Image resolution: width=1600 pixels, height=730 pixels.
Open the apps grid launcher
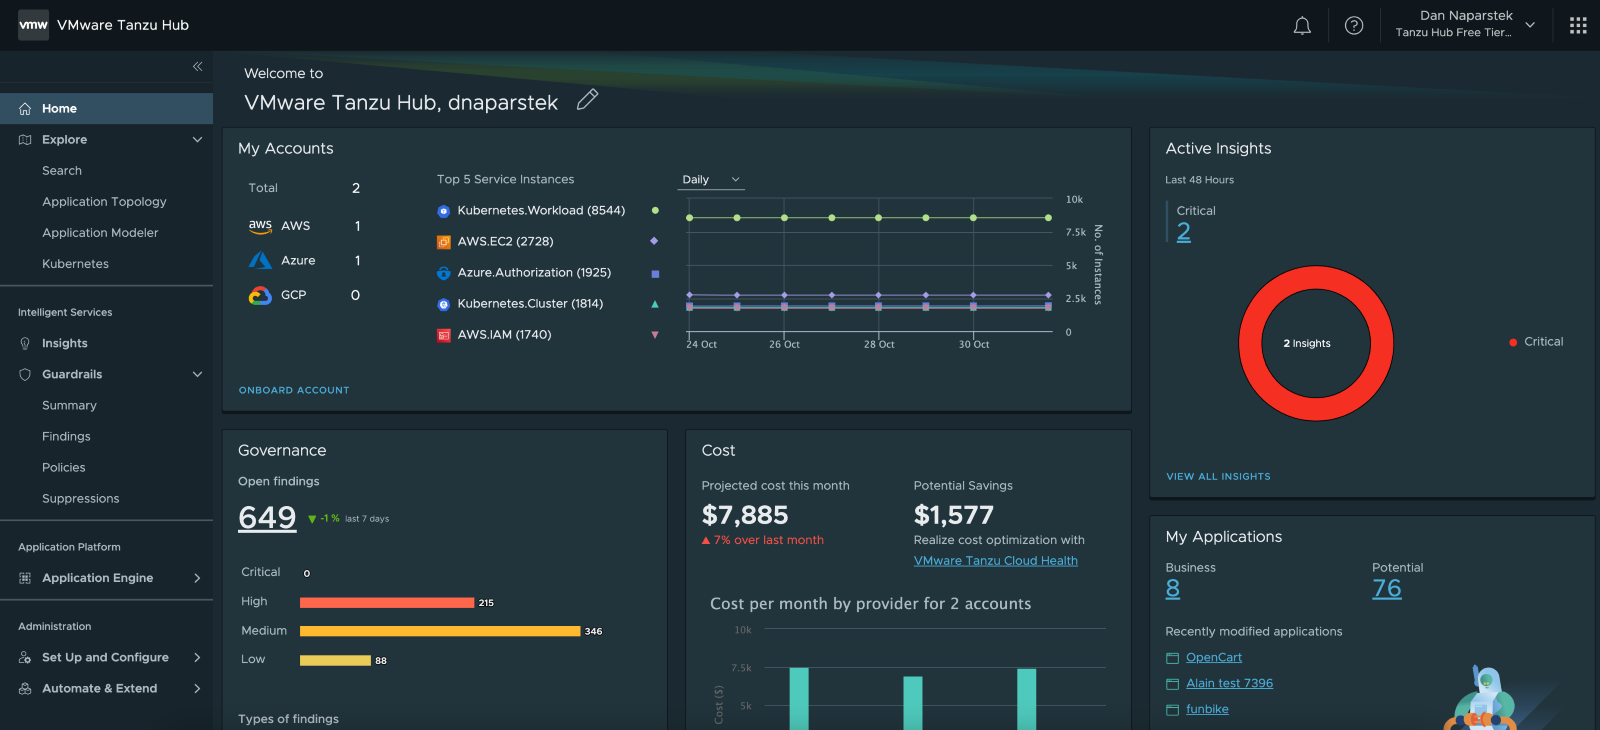click(x=1578, y=26)
